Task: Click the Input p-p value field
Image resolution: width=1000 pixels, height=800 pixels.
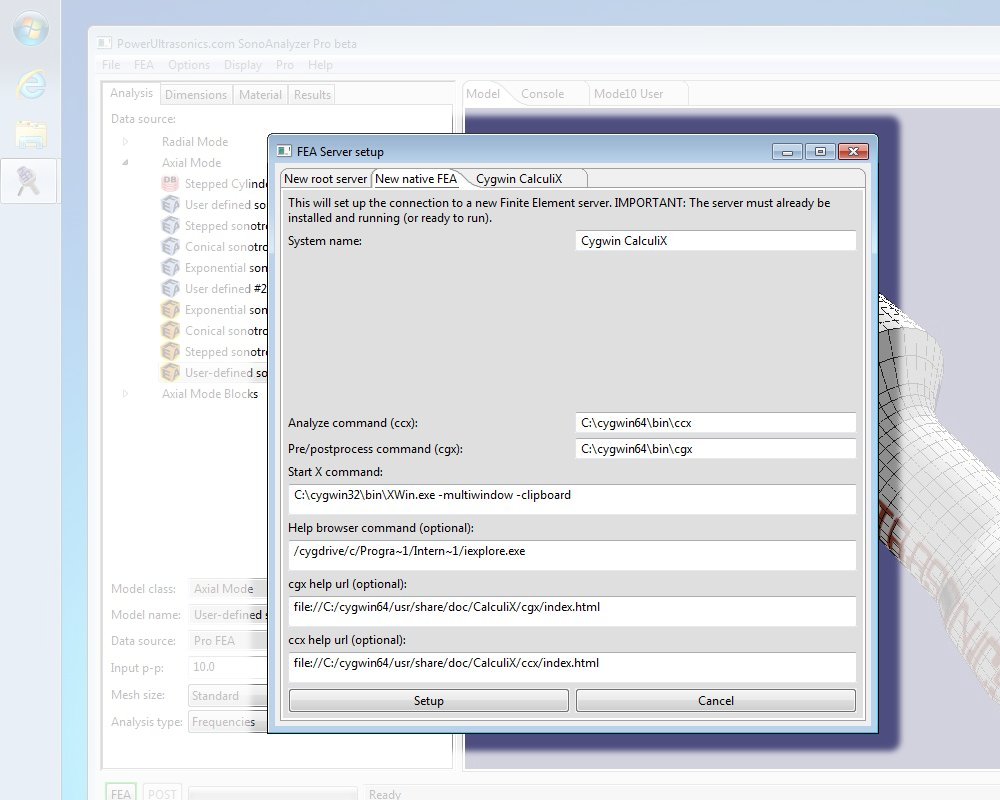Action: (x=228, y=667)
